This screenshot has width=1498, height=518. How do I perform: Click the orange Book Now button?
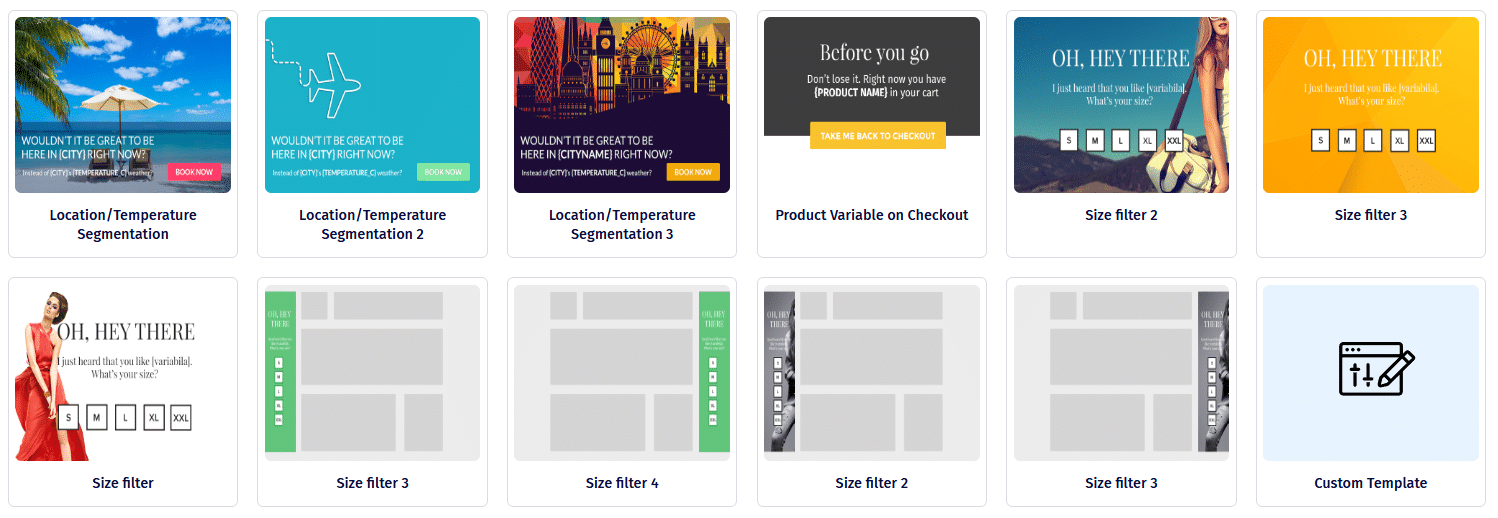pos(693,172)
